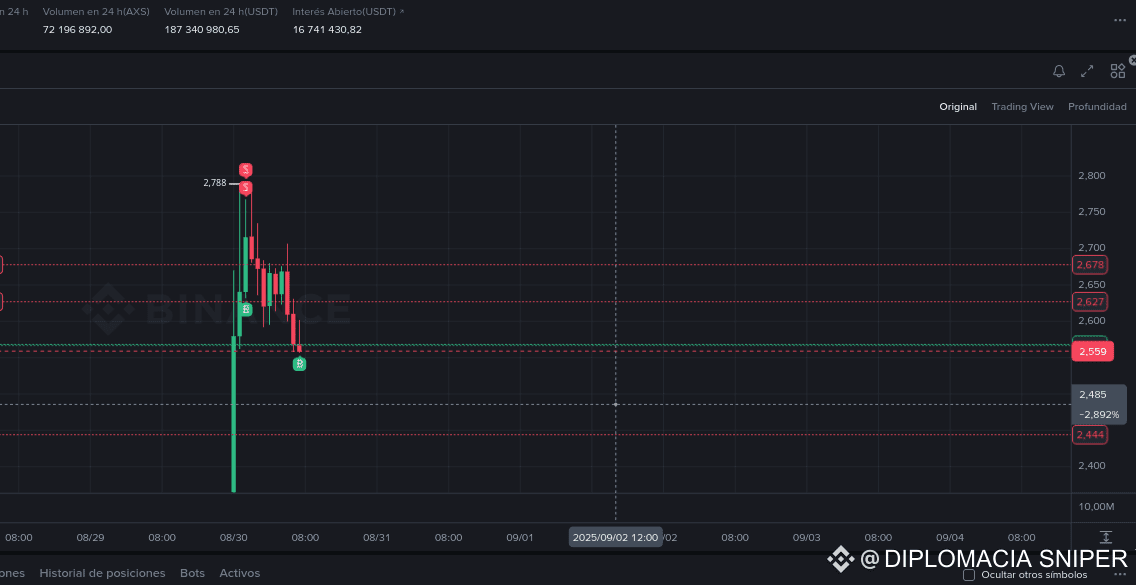Screen dimensions: 1136x585
Task: Click the sell marker beside 2,788
Action: point(246,188)
